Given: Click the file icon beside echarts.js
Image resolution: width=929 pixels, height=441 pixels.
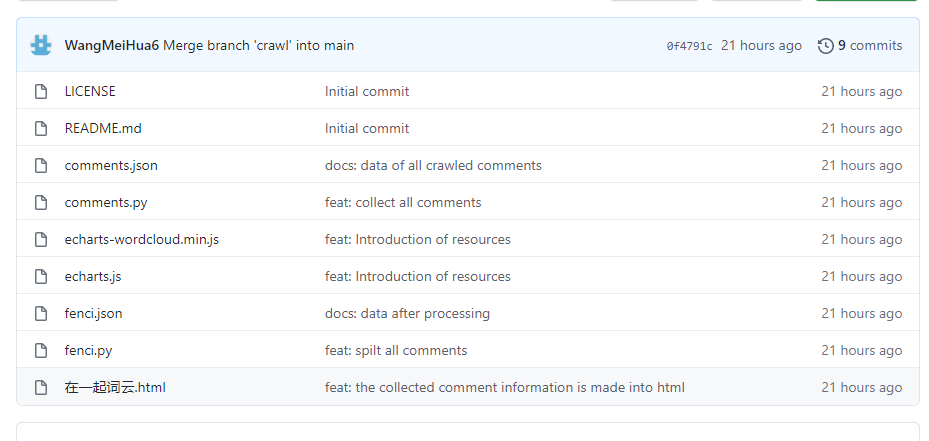Looking at the screenshot, I should point(41,276).
